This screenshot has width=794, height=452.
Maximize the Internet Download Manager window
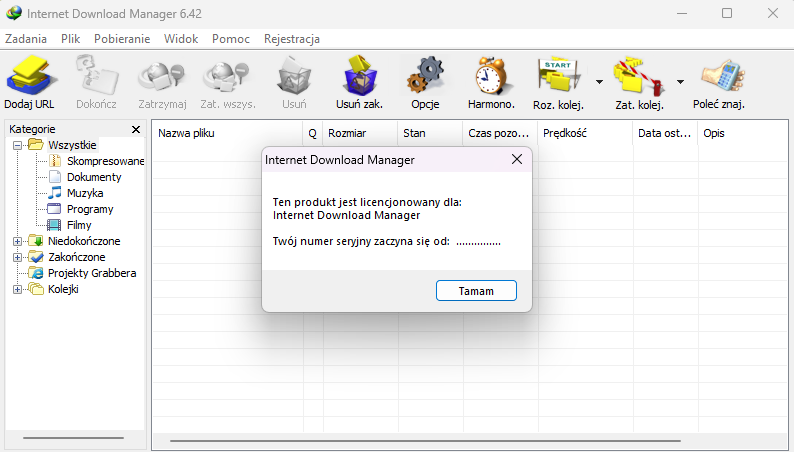tap(727, 13)
